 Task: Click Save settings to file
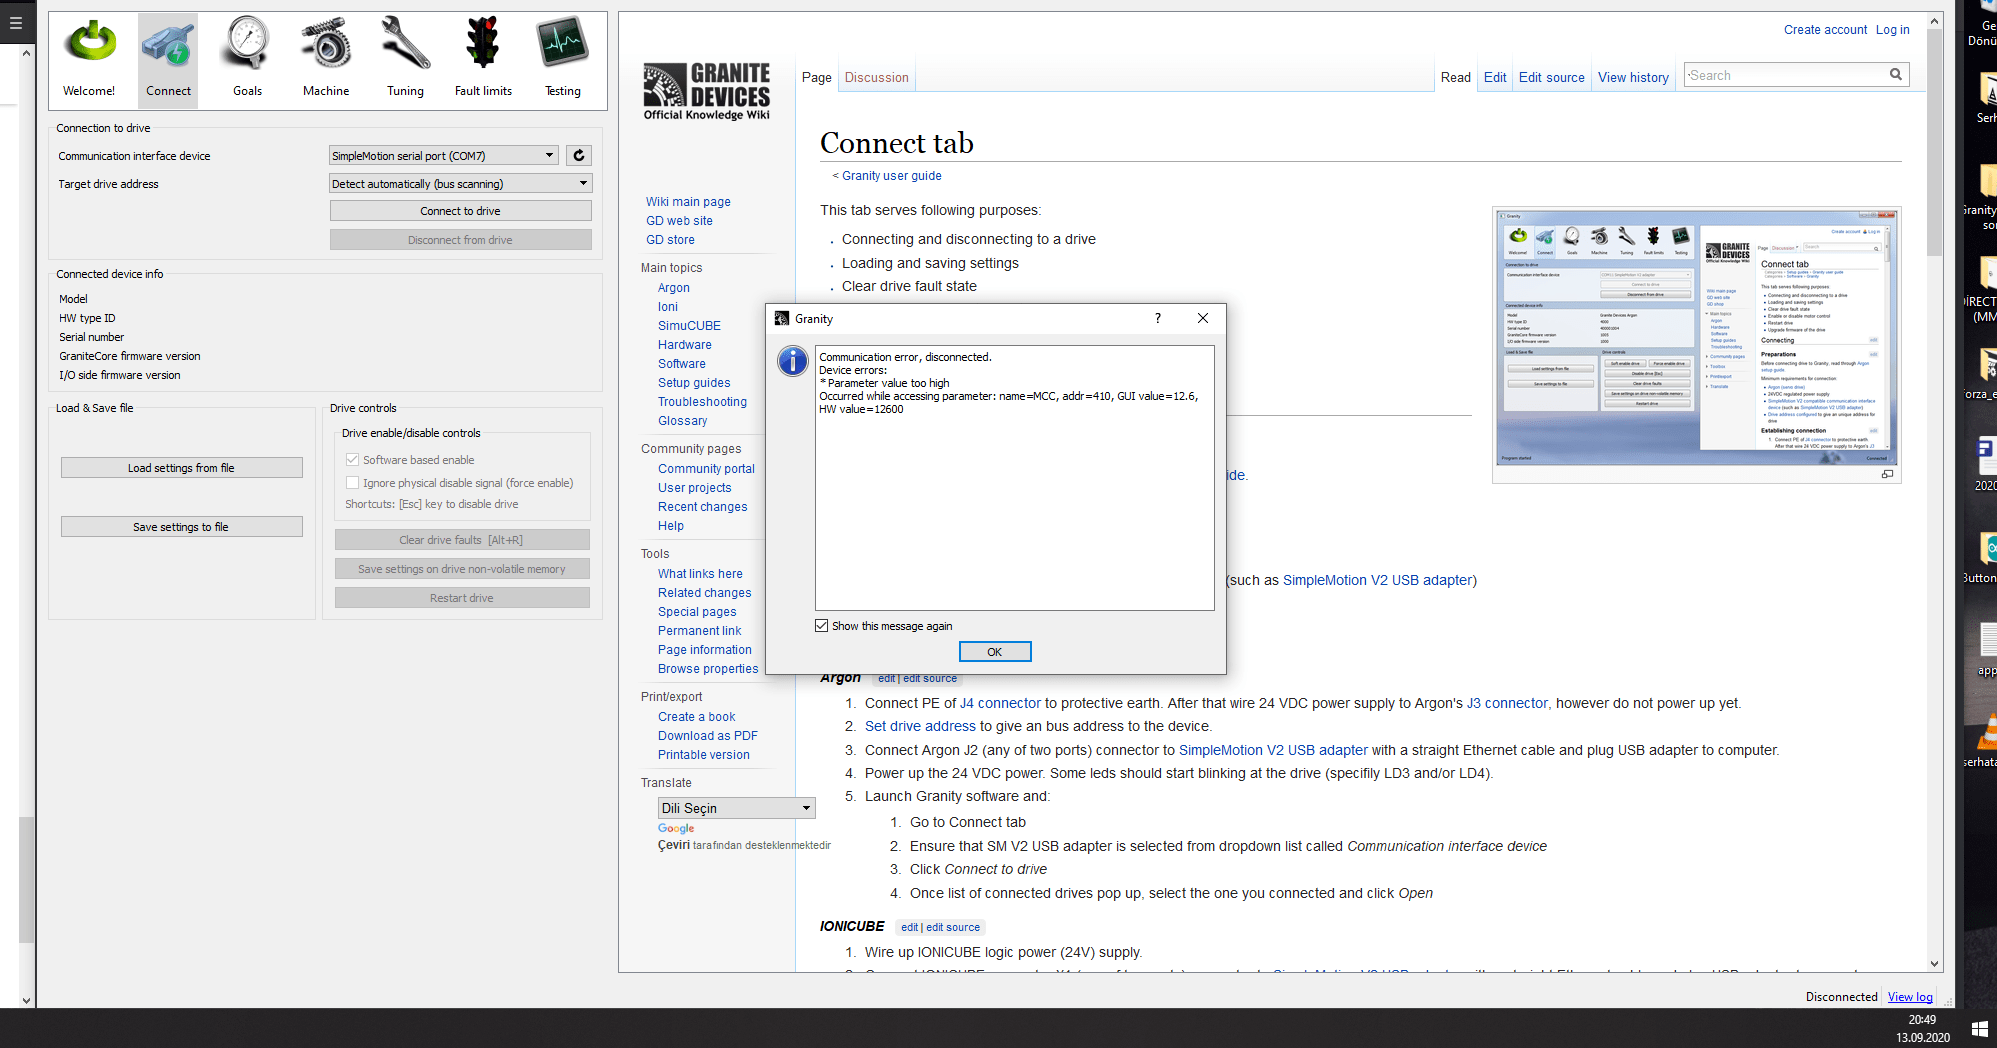coord(182,527)
